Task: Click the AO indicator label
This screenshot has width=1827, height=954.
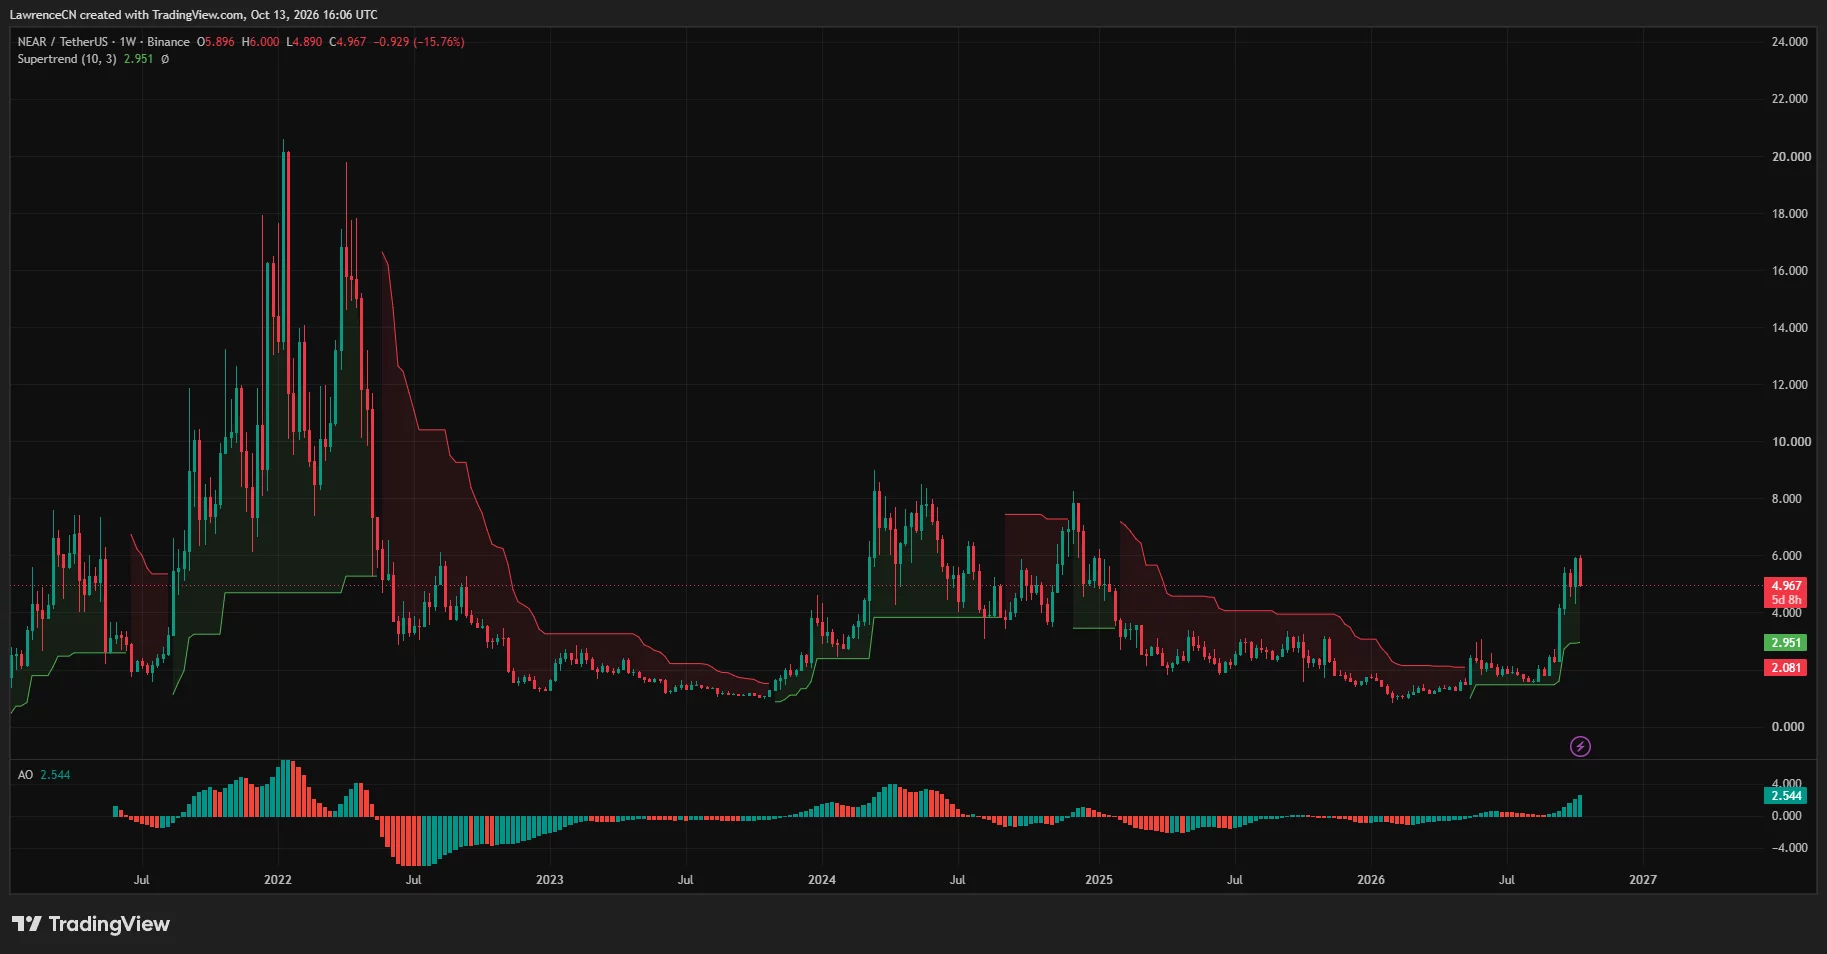Action: pos(25,775)
